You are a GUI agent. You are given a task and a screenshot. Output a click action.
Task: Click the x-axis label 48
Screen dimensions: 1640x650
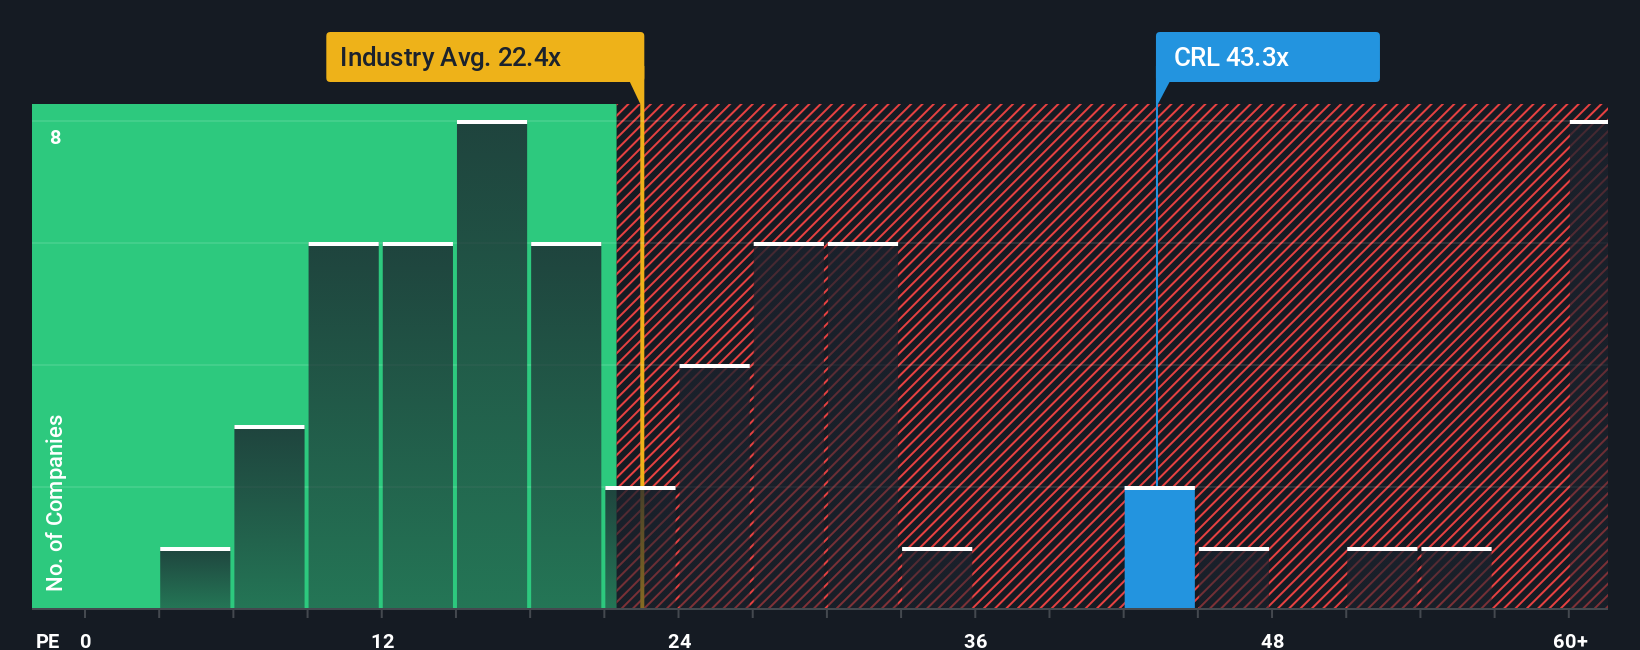pos(1272,640)
